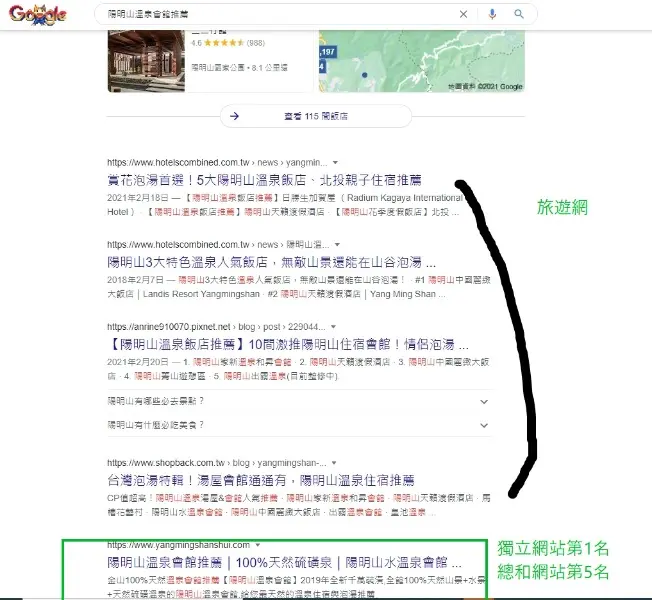Open result 台灣泡湯特輯！湯屋會館通通有

coord(261,481)
